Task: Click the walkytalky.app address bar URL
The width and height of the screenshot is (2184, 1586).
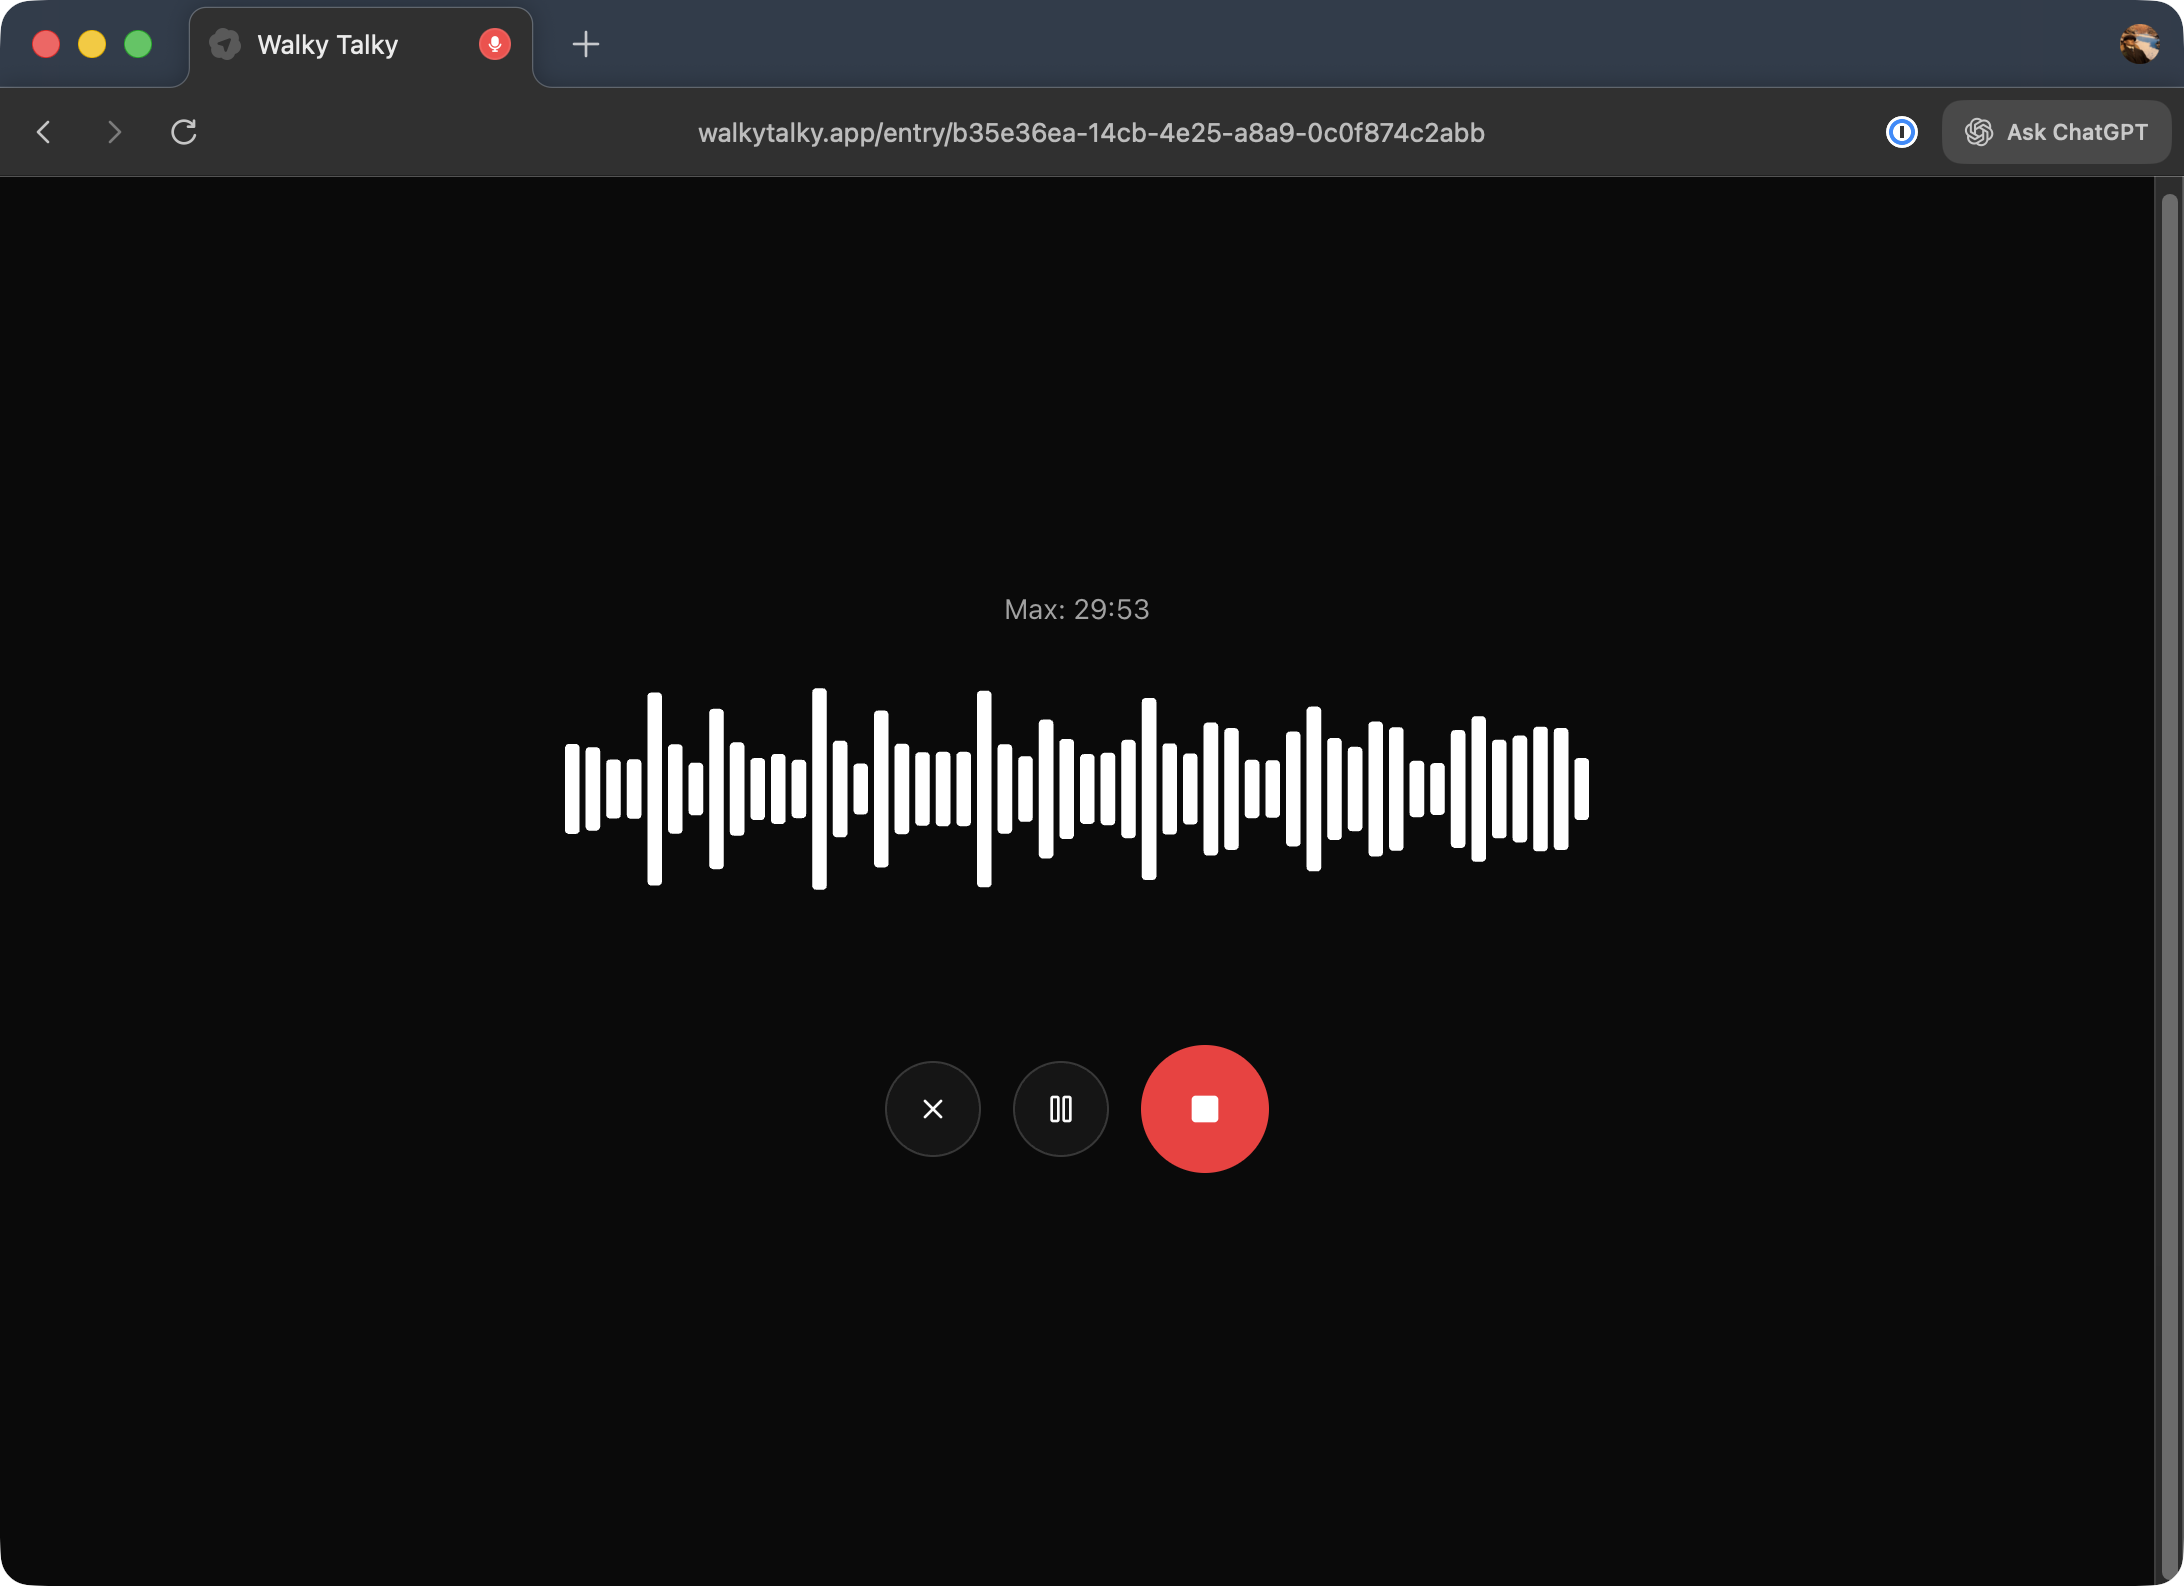Action: pos(1090,133)
